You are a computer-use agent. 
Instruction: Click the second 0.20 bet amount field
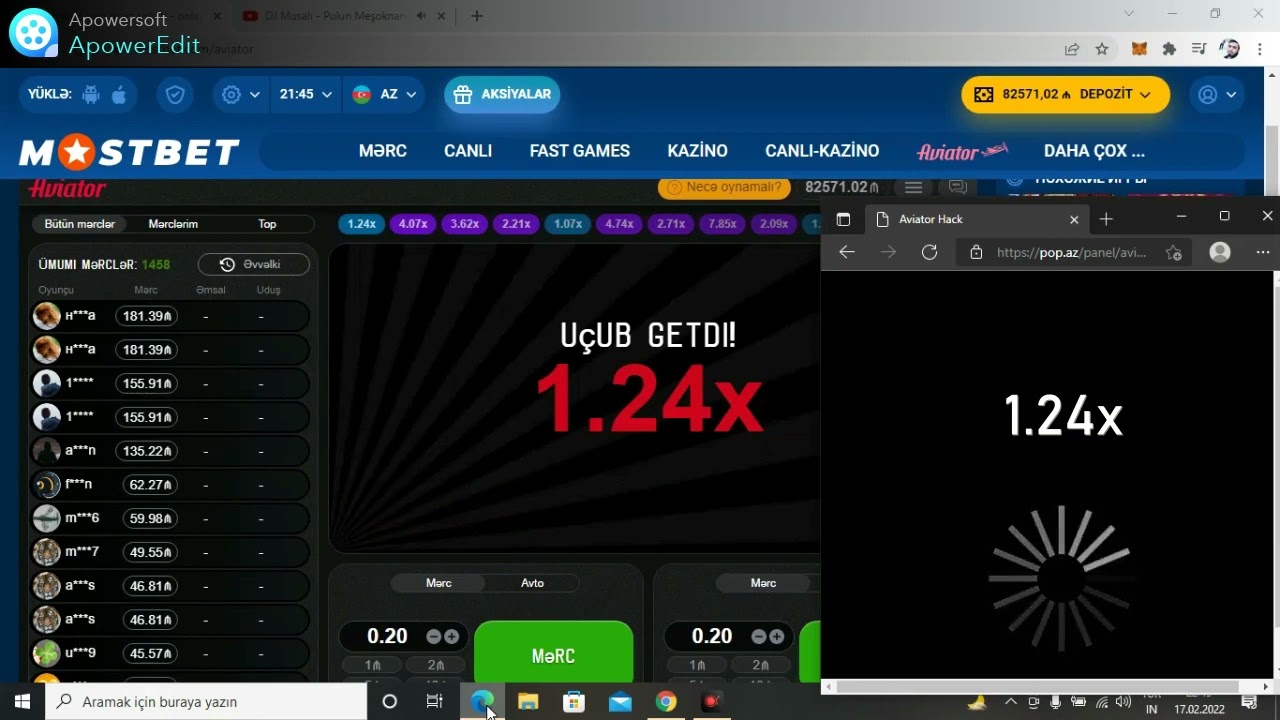pos(712,636)
